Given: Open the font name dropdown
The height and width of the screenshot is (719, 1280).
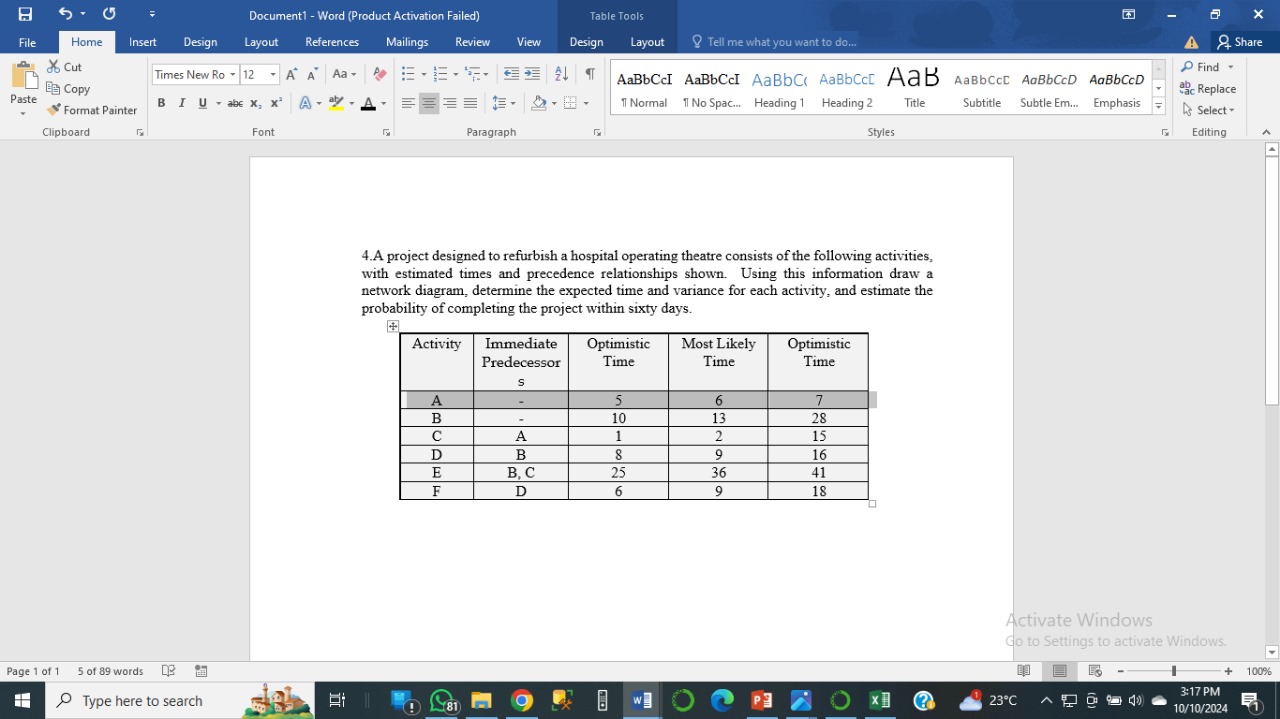Looking at the screenshot, I should (x=233, y=75).
